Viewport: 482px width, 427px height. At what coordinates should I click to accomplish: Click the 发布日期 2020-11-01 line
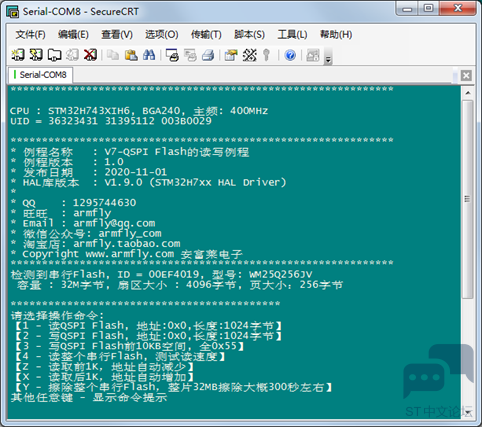pos(88,172)
